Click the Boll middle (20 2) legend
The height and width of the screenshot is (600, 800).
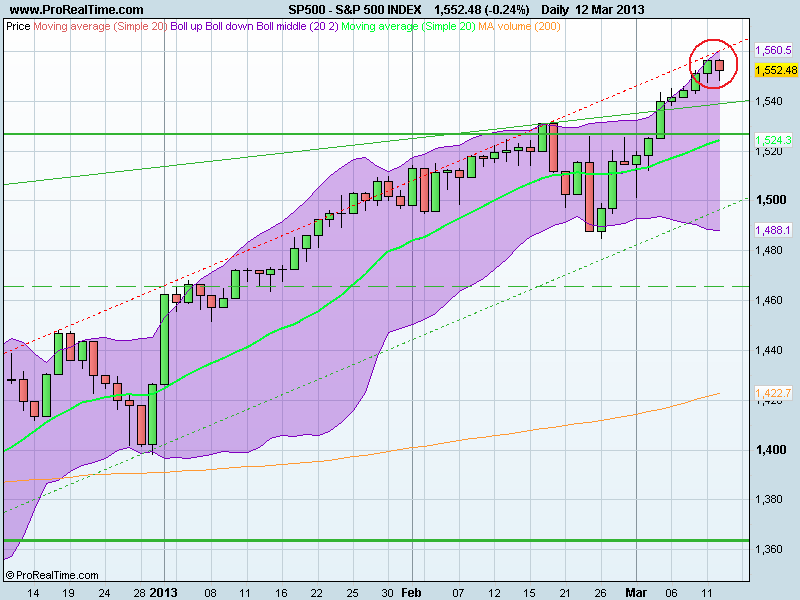297,26
